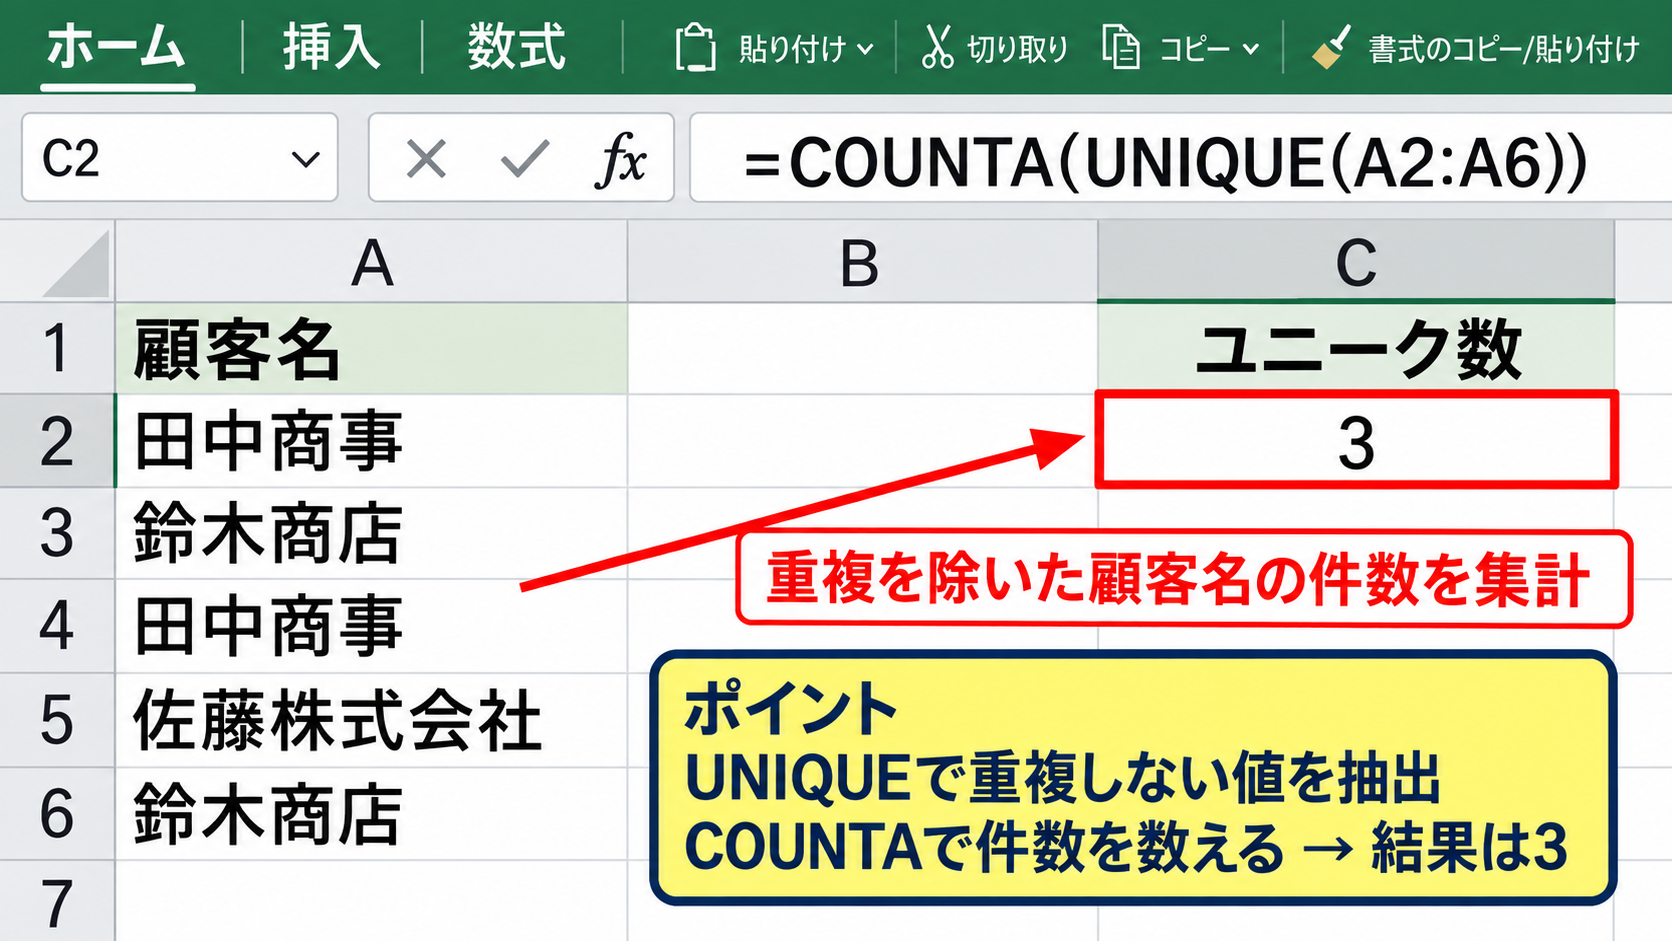Image resolution: width=1672 pixels, height=941 pixels.
Task: Click into the formula bar with COUNTA formula
Action: 1180,158
